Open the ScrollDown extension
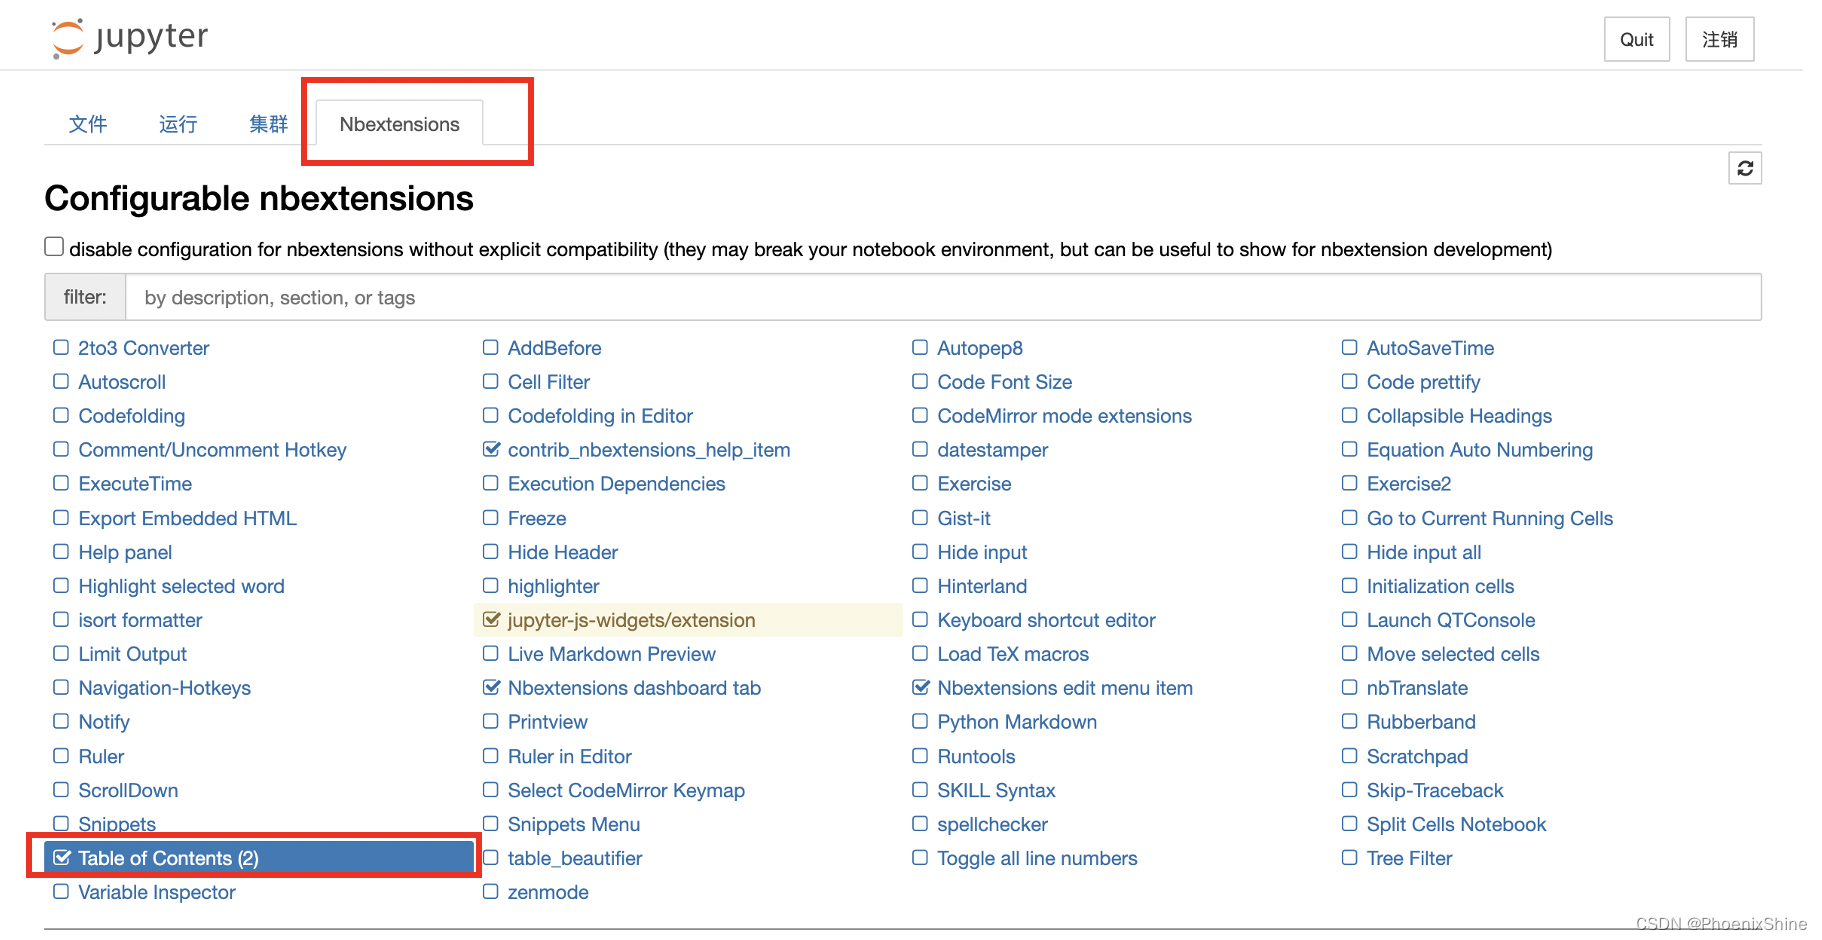Image resolution: width=1822 pixels, height=940 pixels. (128, 790)
